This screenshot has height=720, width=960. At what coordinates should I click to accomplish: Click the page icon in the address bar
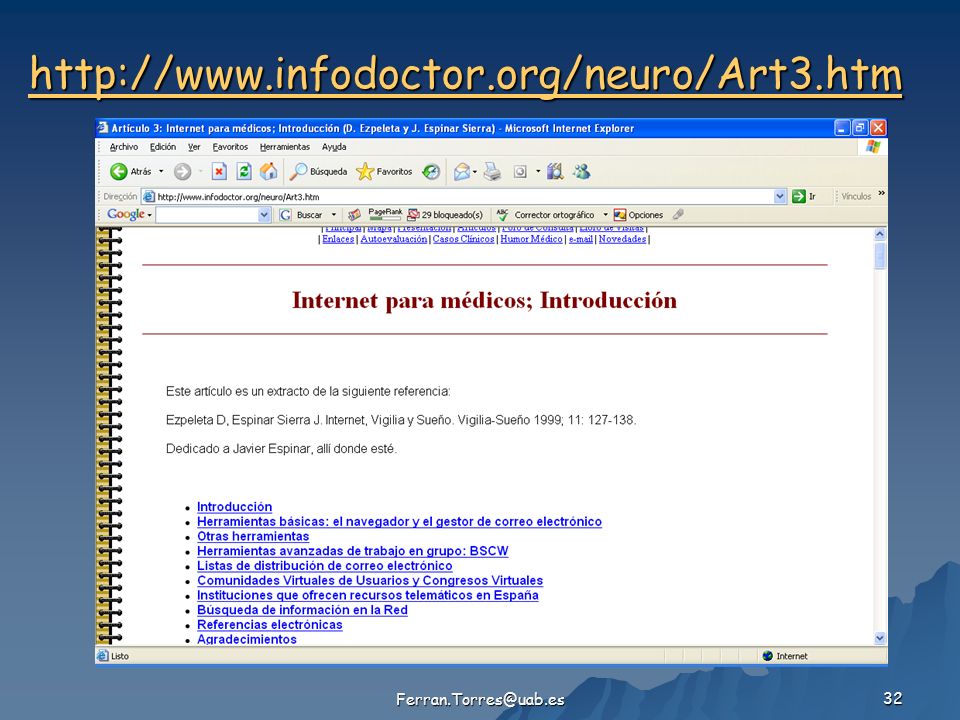coord(149,197)
